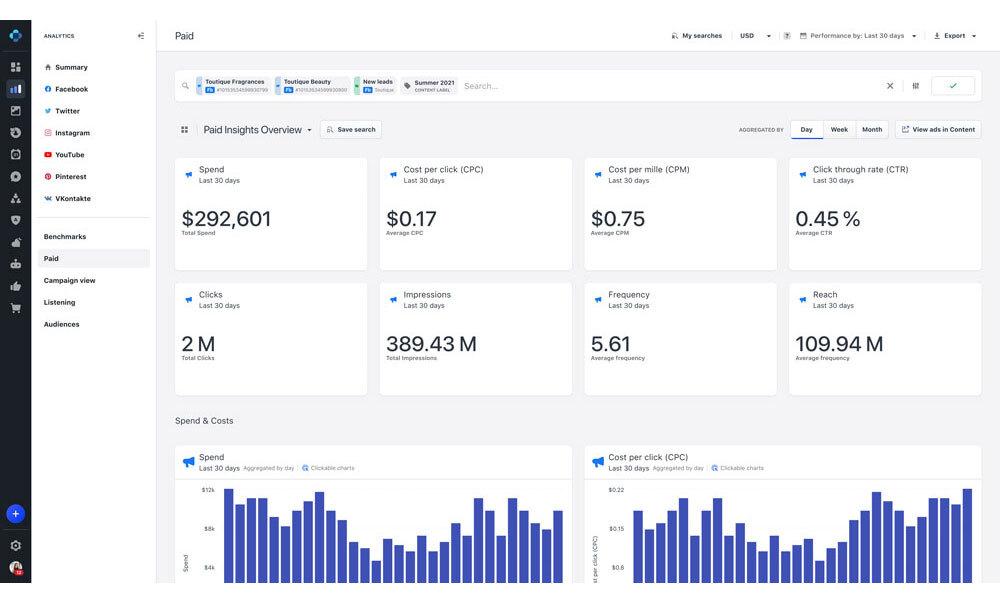The height and width of the screenshot is (603, 1000).
Task: Open settings gear in left rail
Action: pos(15,546)
